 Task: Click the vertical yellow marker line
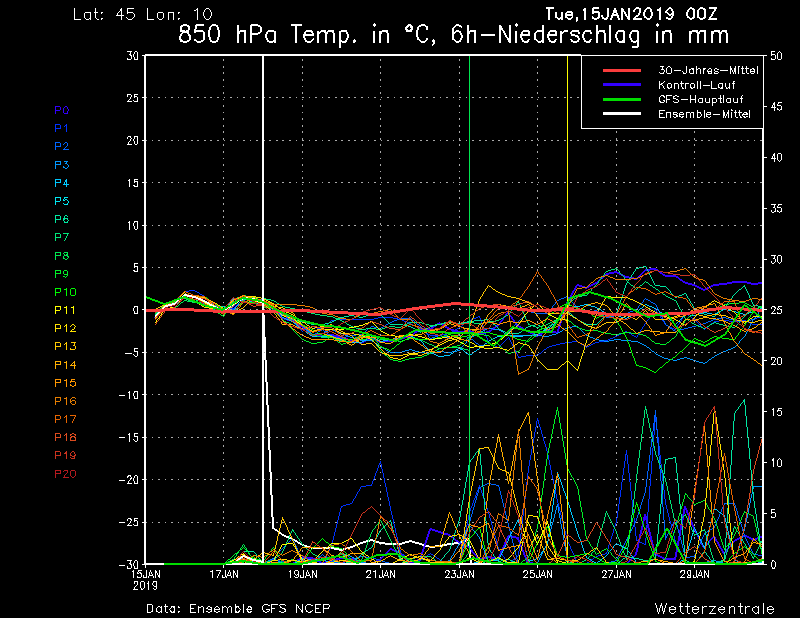(x=567, y=309)
